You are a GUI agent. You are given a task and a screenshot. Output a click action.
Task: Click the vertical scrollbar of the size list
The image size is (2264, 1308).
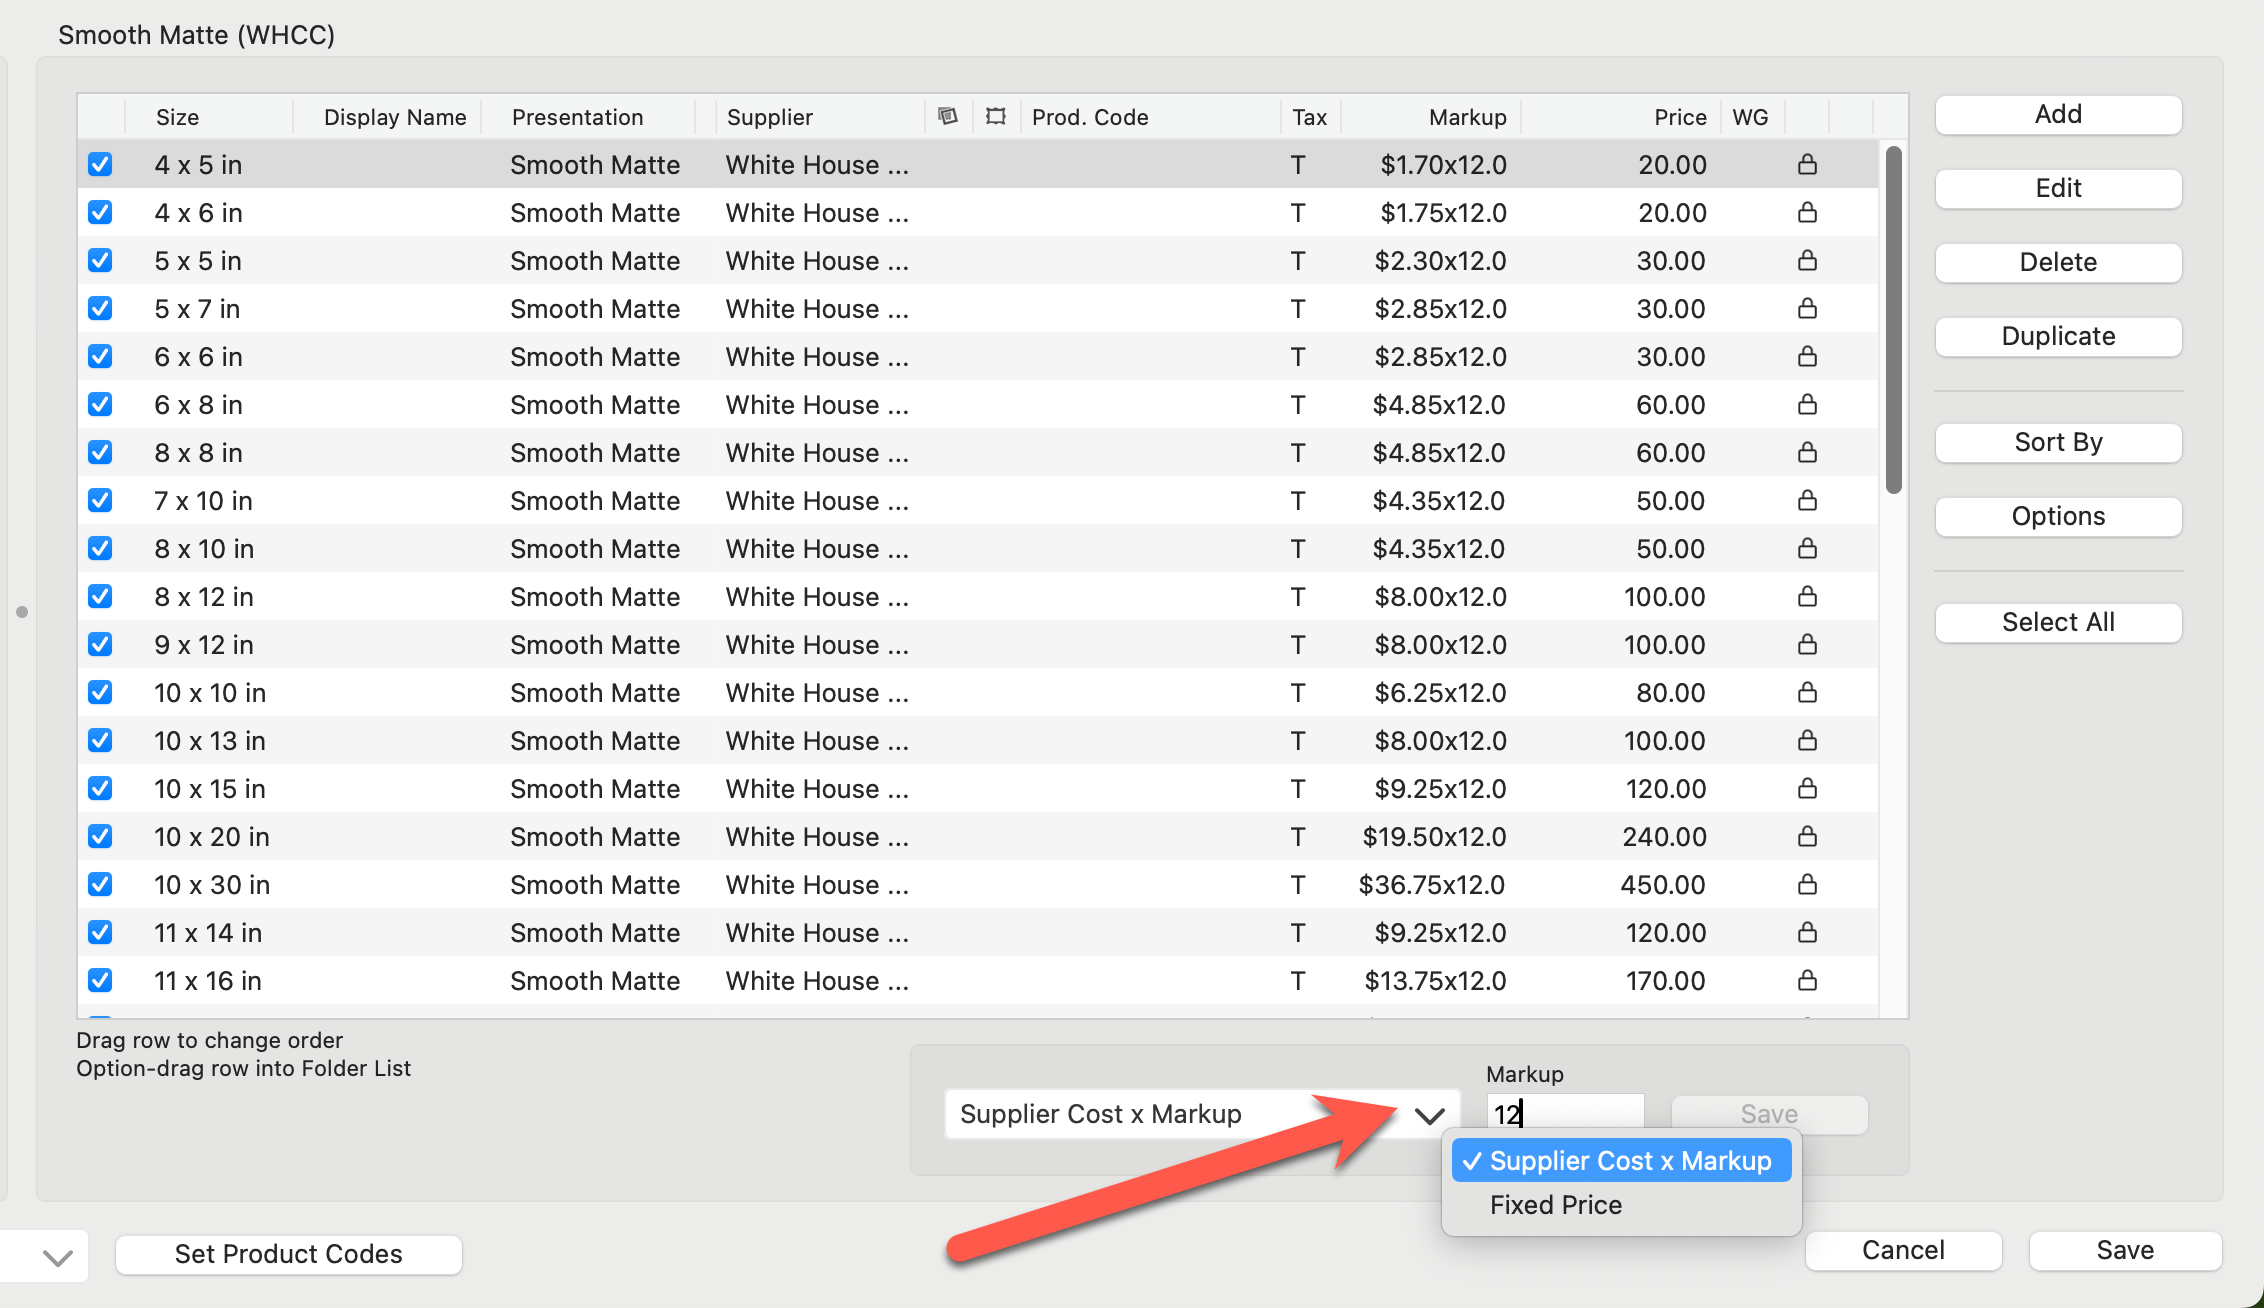tap(1893, 320)
